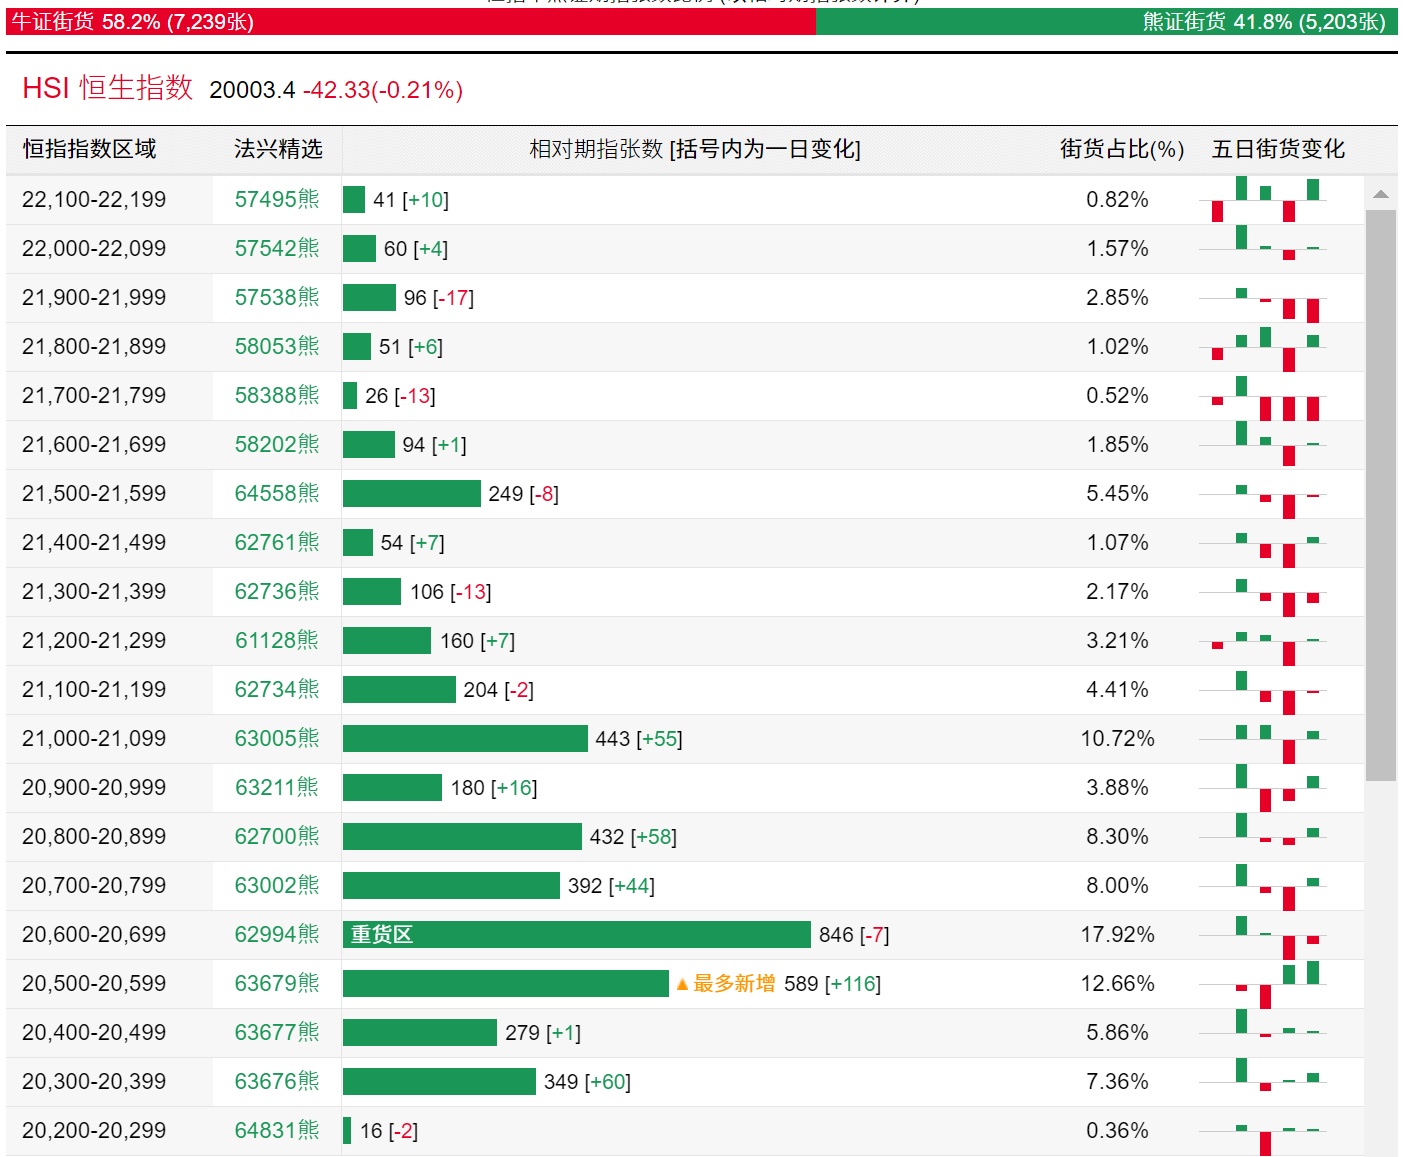Click the count text 443 [+55]

639,738
